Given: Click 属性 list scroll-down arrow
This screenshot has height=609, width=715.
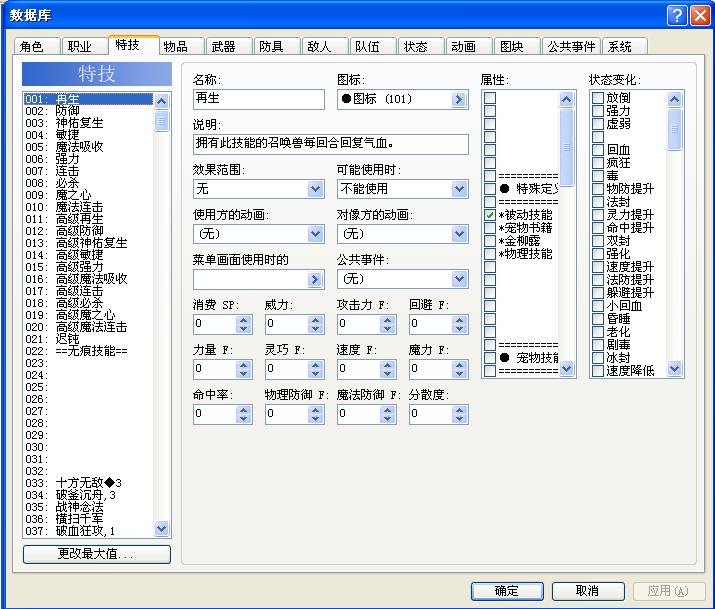Looking at the screenshot, I should click(x=566, y=368).
